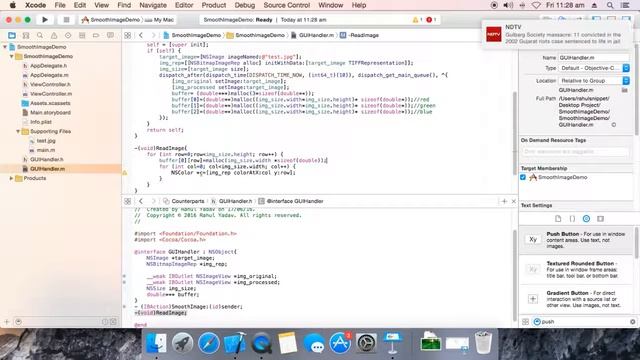
Task: Open related items menu in top editor
Action: click(x=128, y=36)
